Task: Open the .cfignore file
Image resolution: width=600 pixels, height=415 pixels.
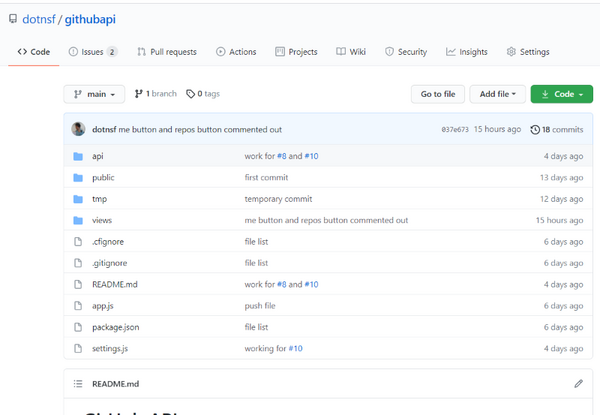Action: coord(108,242)
